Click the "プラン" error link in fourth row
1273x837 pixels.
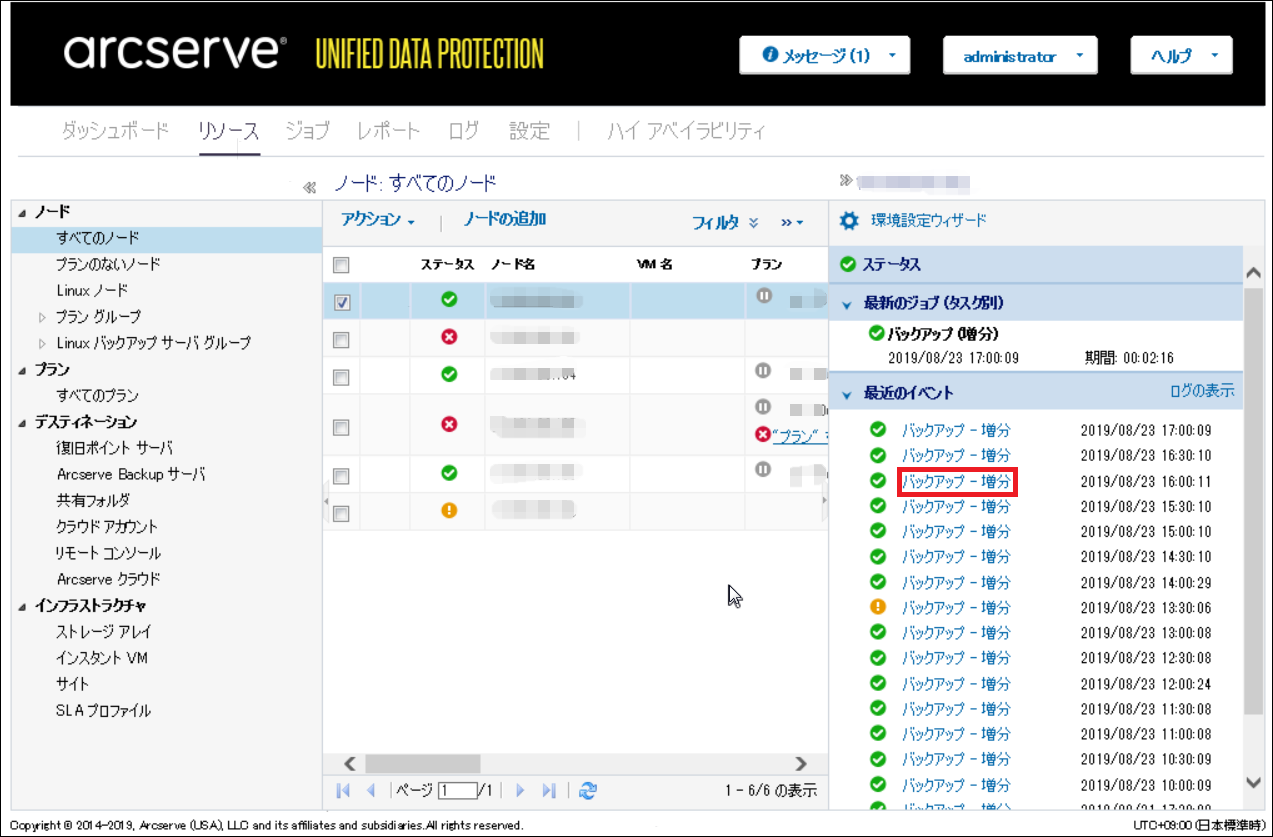pyautogui.click(x=802, y=436)
